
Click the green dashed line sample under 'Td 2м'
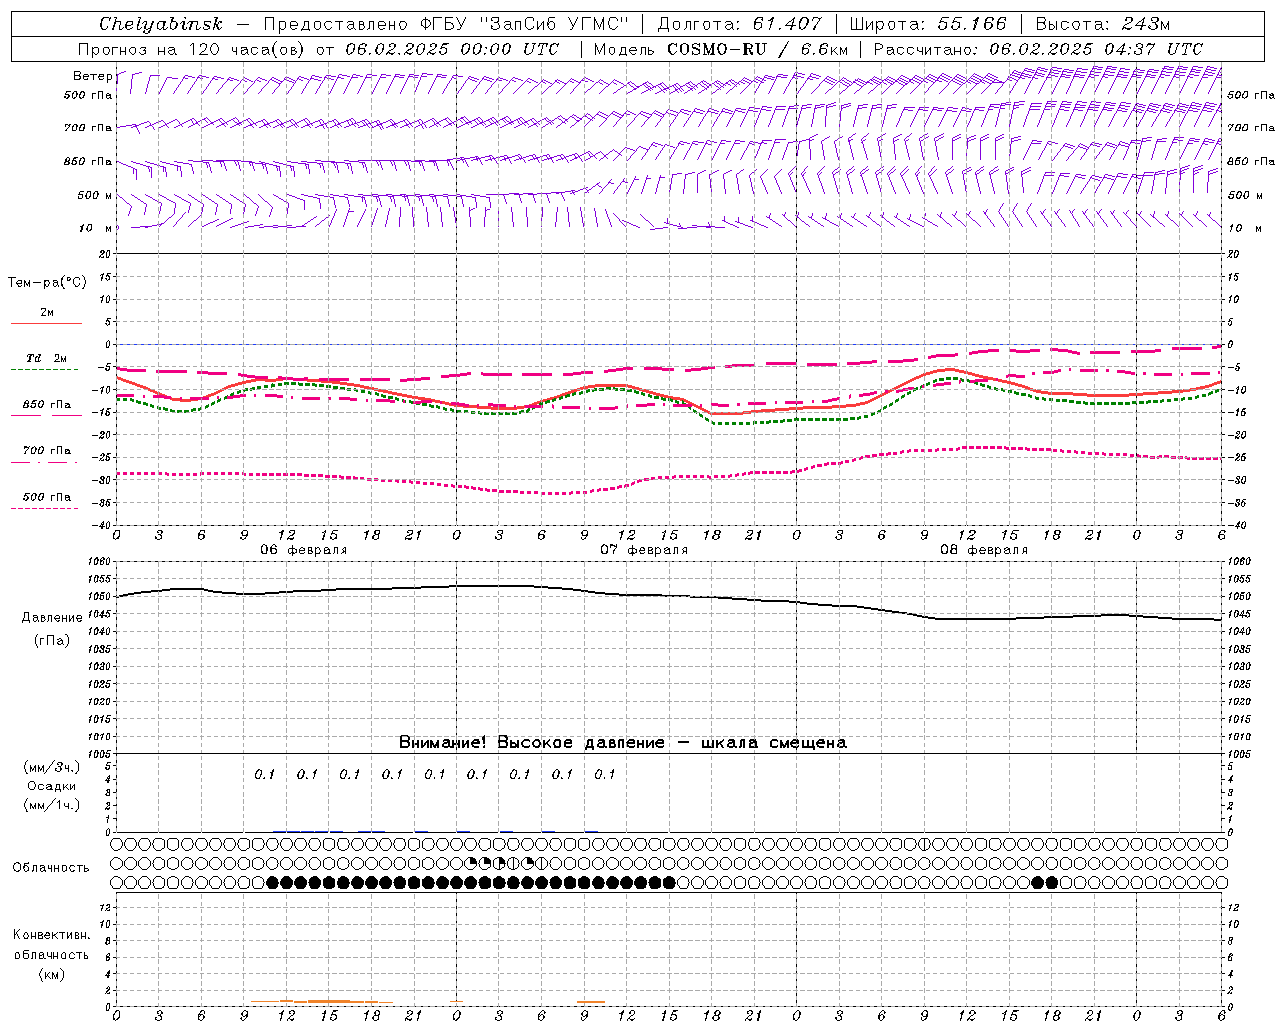point(46,370)
